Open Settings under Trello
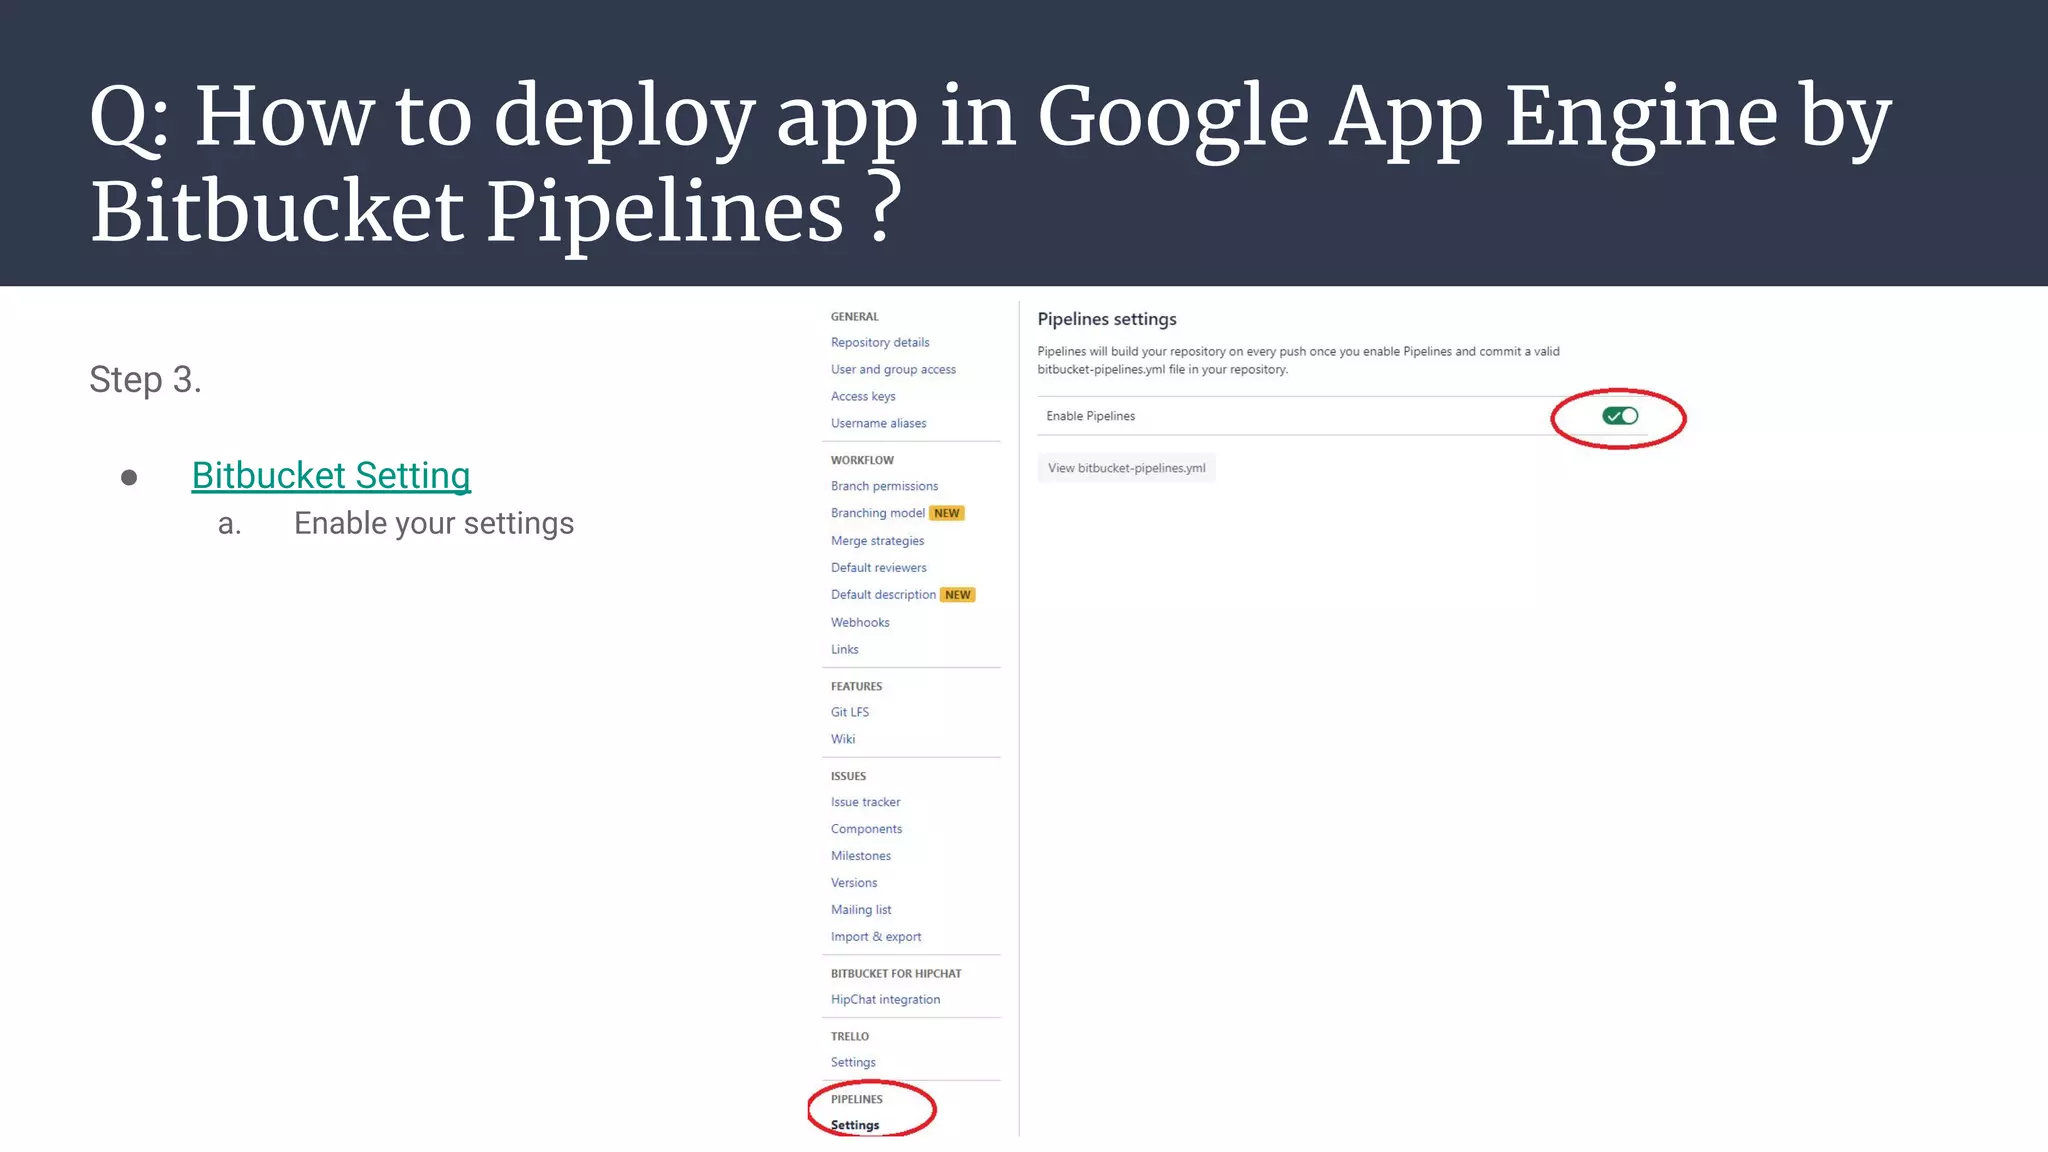Viewport: 2048px width, 1152px height. point(853,1063)
